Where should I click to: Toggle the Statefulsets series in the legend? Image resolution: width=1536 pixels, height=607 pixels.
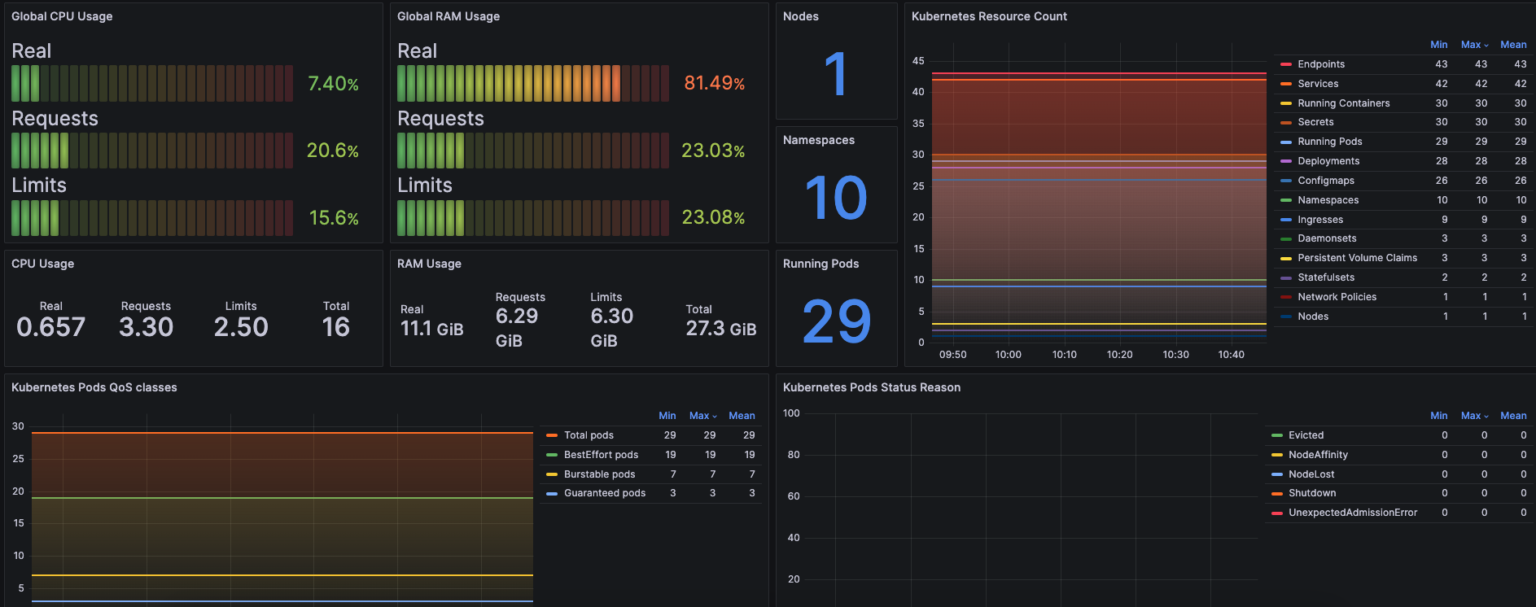coord(1326,278)
